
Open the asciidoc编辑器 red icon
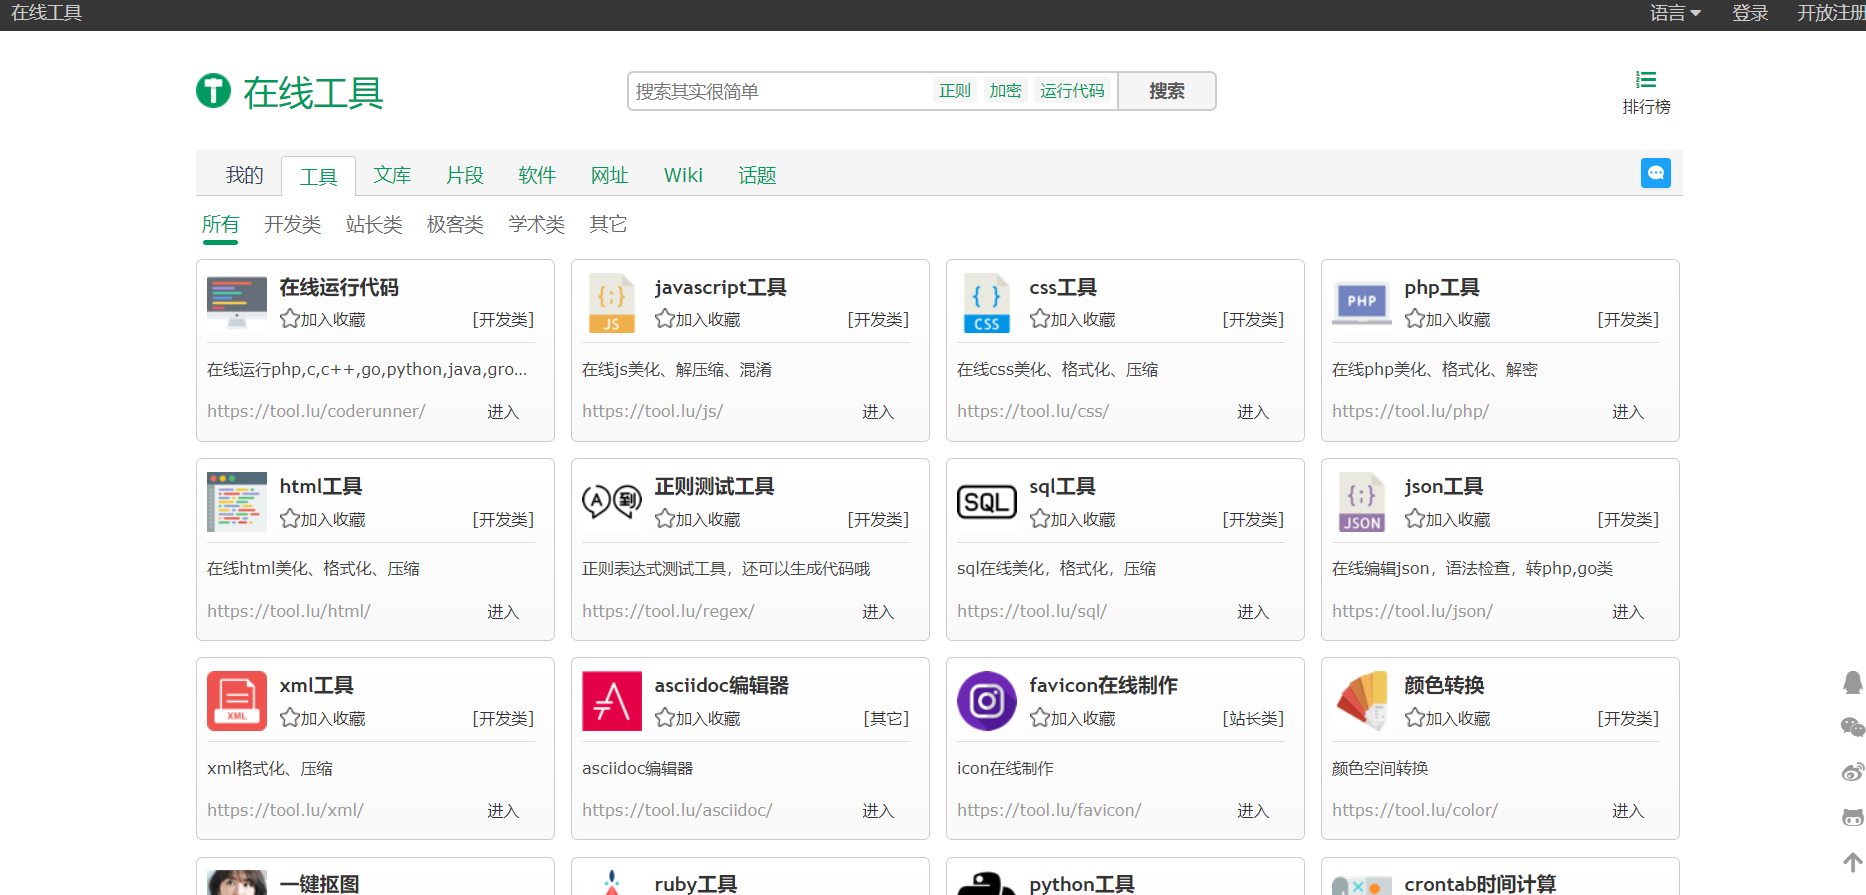pyautogui.click(x=612, y=701)
